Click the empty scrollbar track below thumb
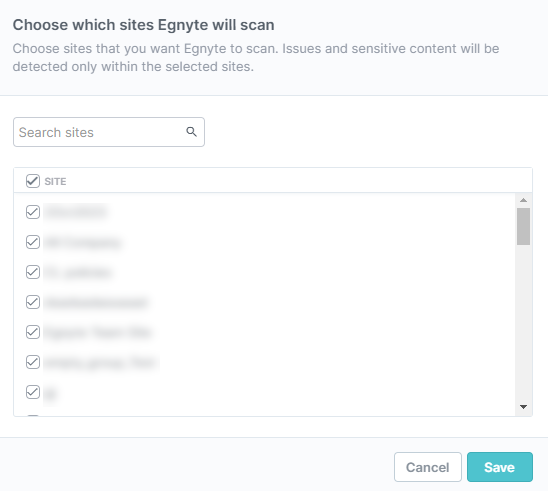548x491 pixels. tap(523, 323)
